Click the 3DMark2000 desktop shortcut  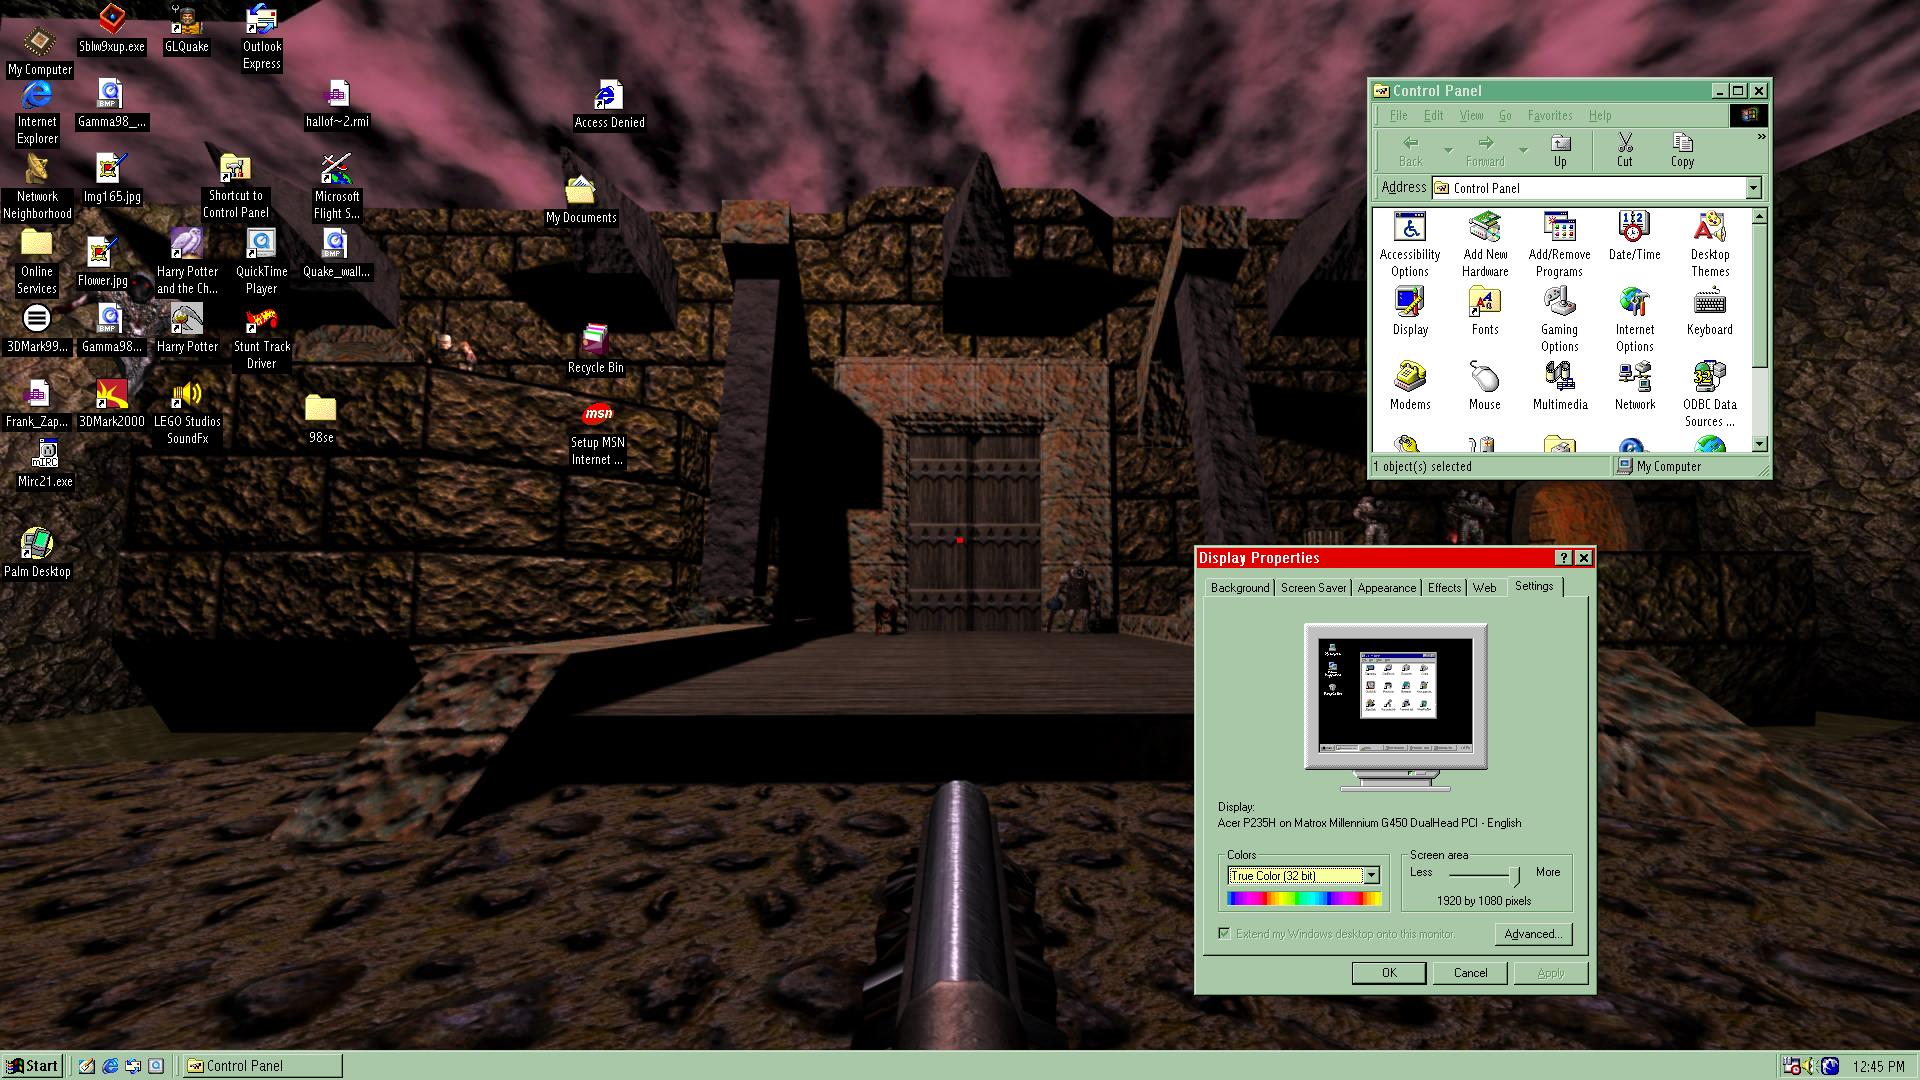(111, 395)
